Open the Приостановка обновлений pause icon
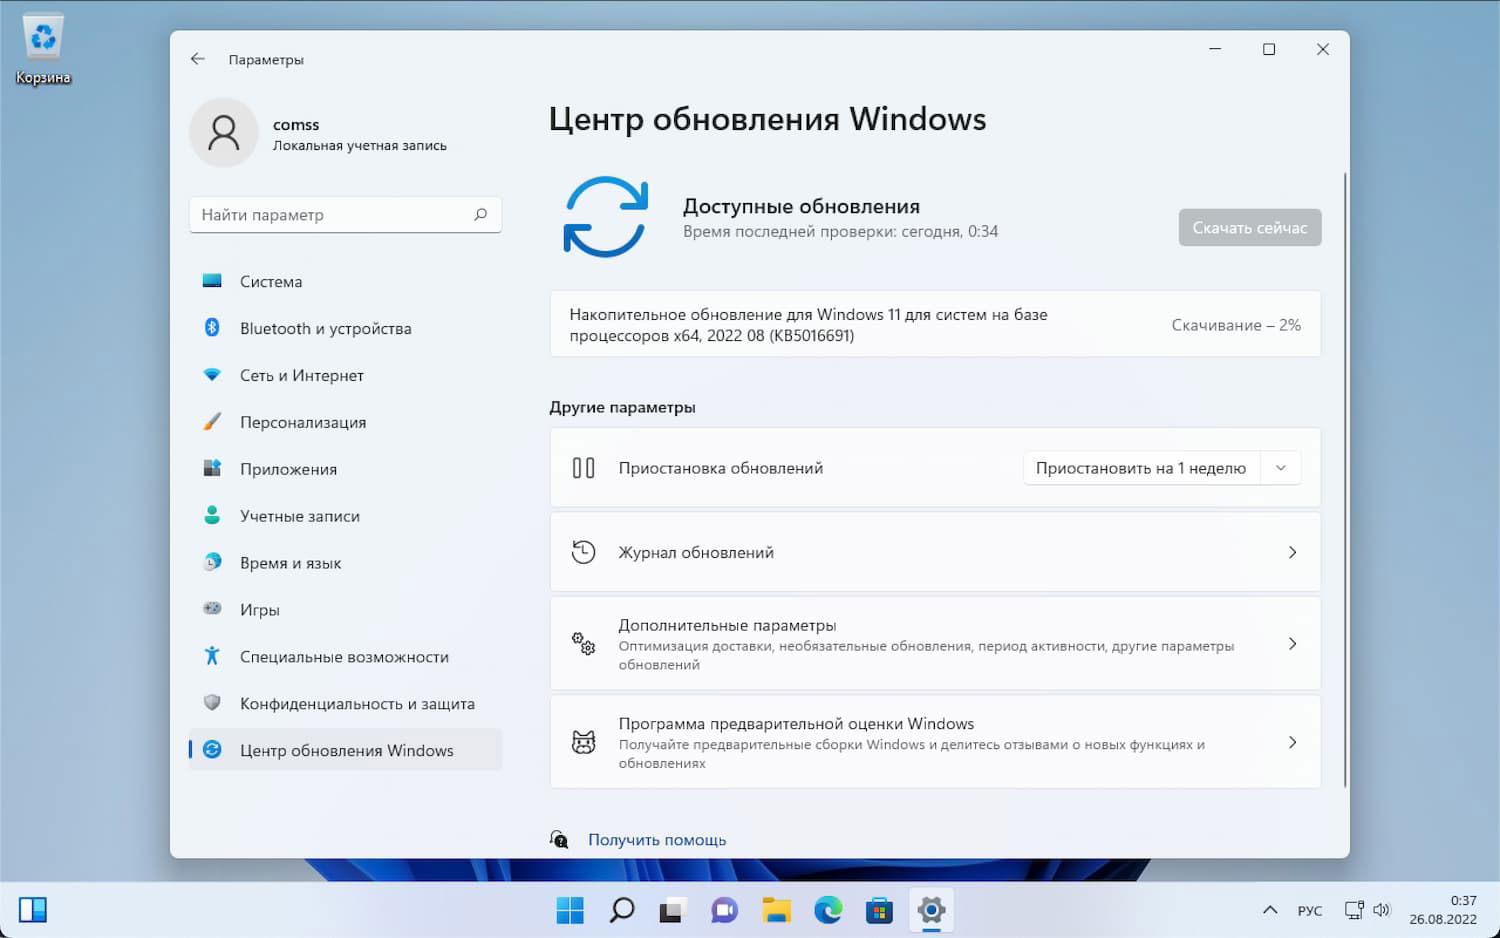The height and width of the screenshot is (938, 1500). point(583,467)
